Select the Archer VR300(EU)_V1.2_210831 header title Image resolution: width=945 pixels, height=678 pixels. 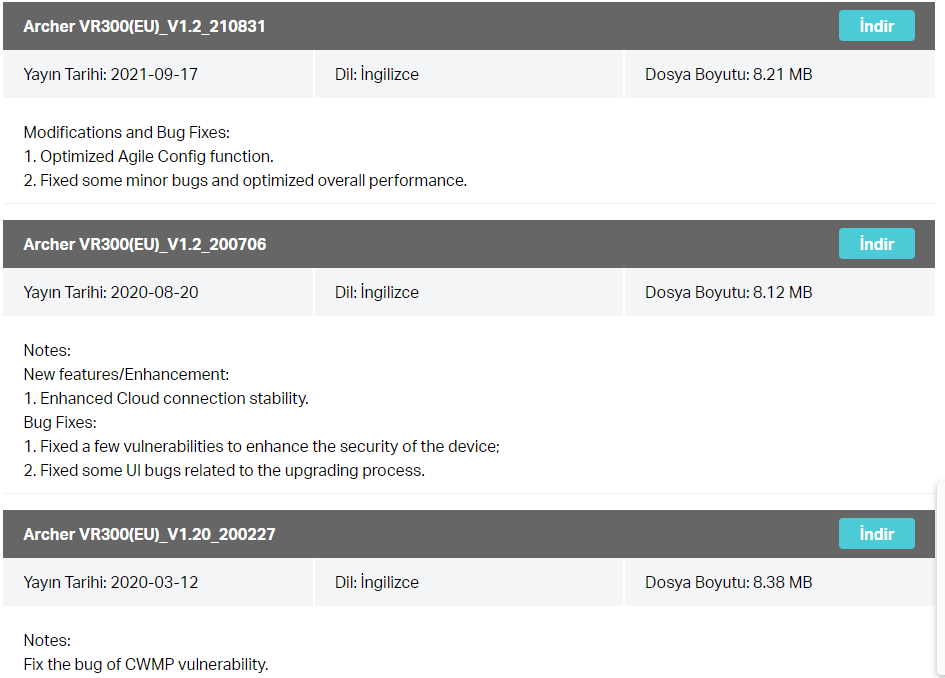[x=144, y=27]
